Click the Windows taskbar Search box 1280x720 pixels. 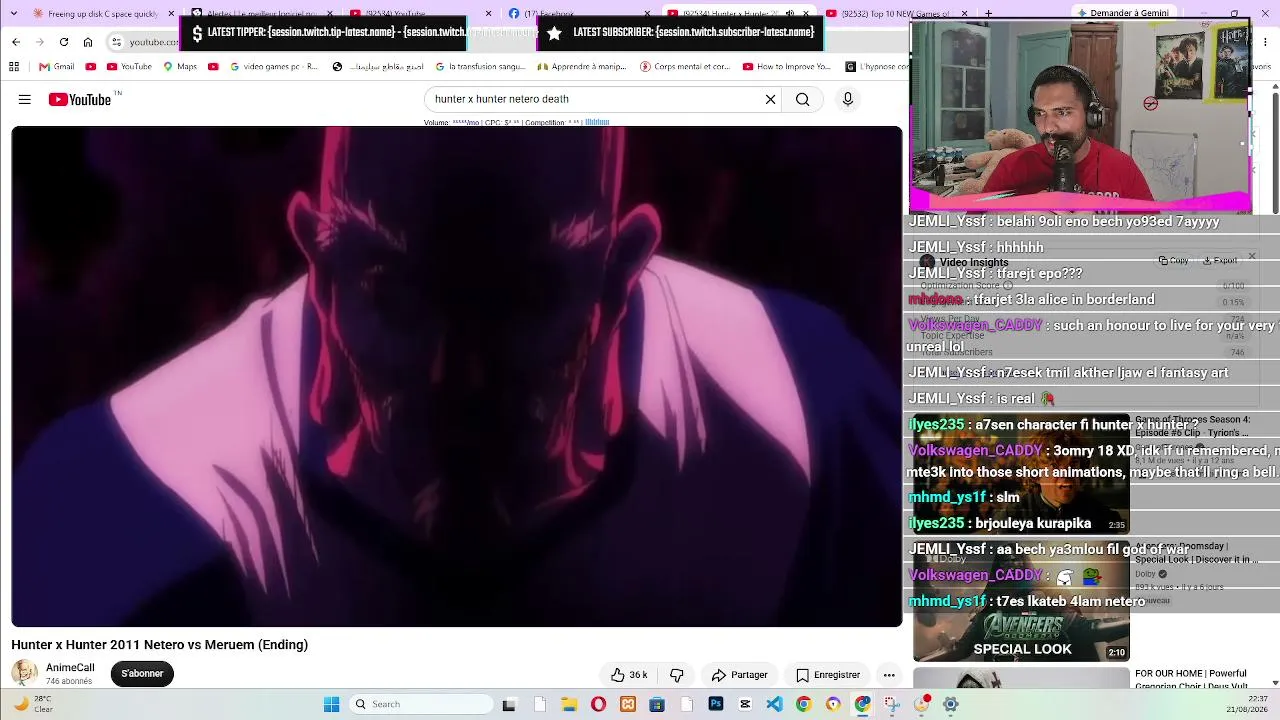pyautogui.click(x=423, y=705)
